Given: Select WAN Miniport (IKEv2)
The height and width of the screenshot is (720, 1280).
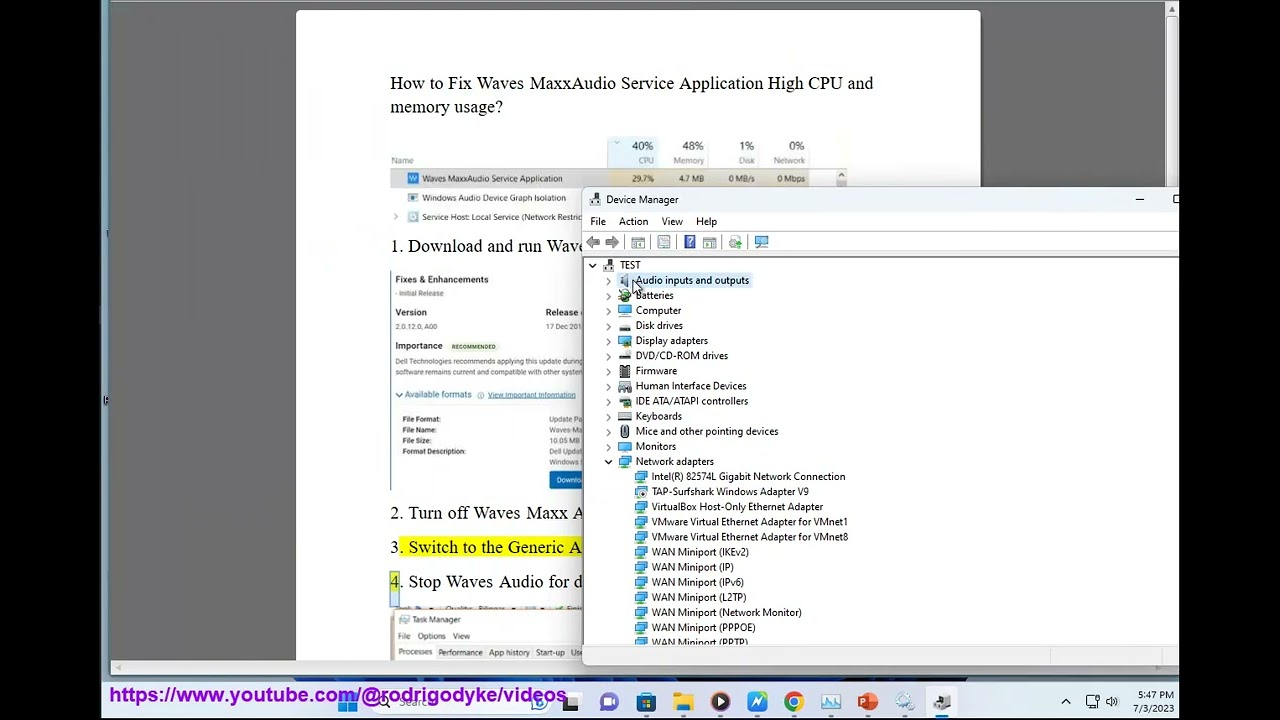Looking at the screenshot, I should tap(700, 552).
